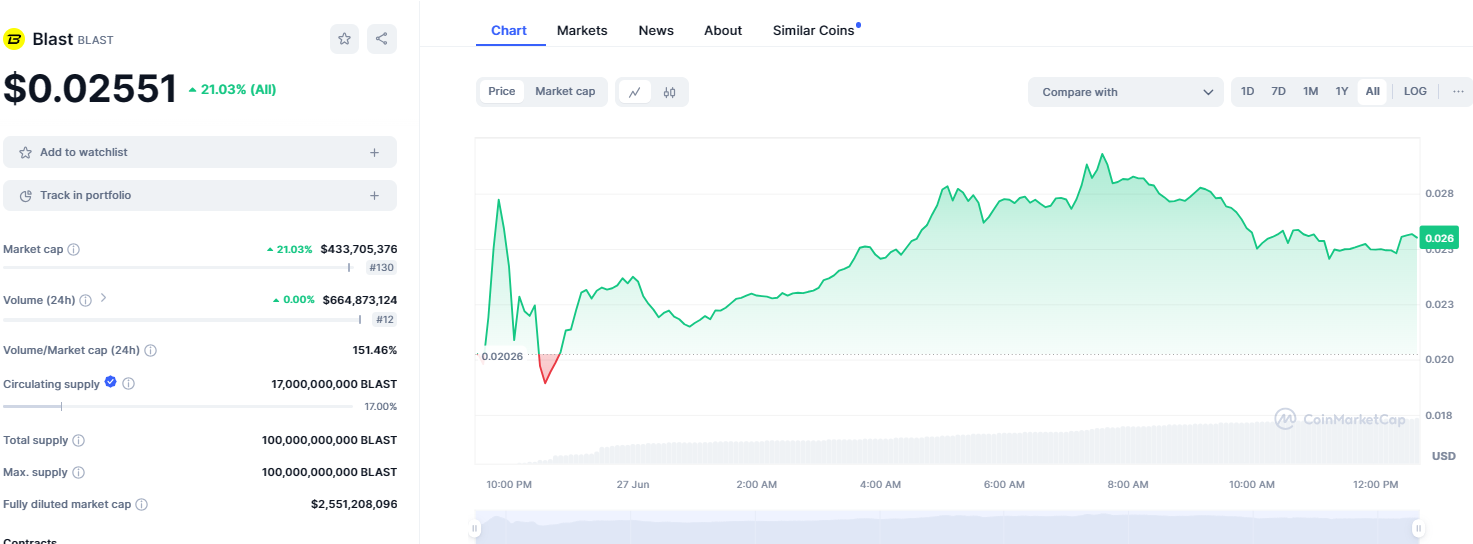Click the left handle of chart range slider
1473x544 pixels.
point(476,528)
